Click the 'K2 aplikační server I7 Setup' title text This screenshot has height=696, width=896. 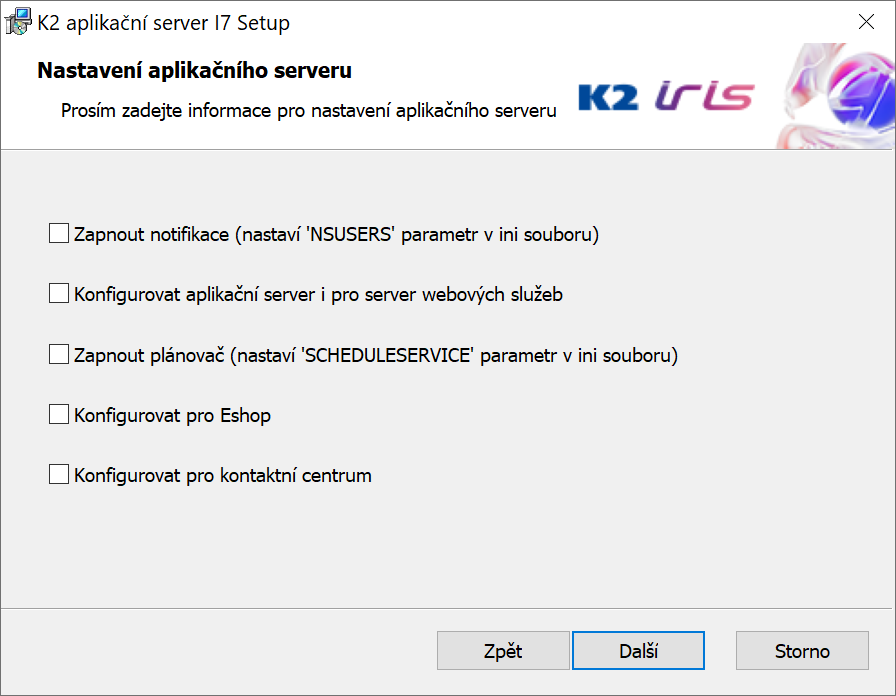click(163, 23)
